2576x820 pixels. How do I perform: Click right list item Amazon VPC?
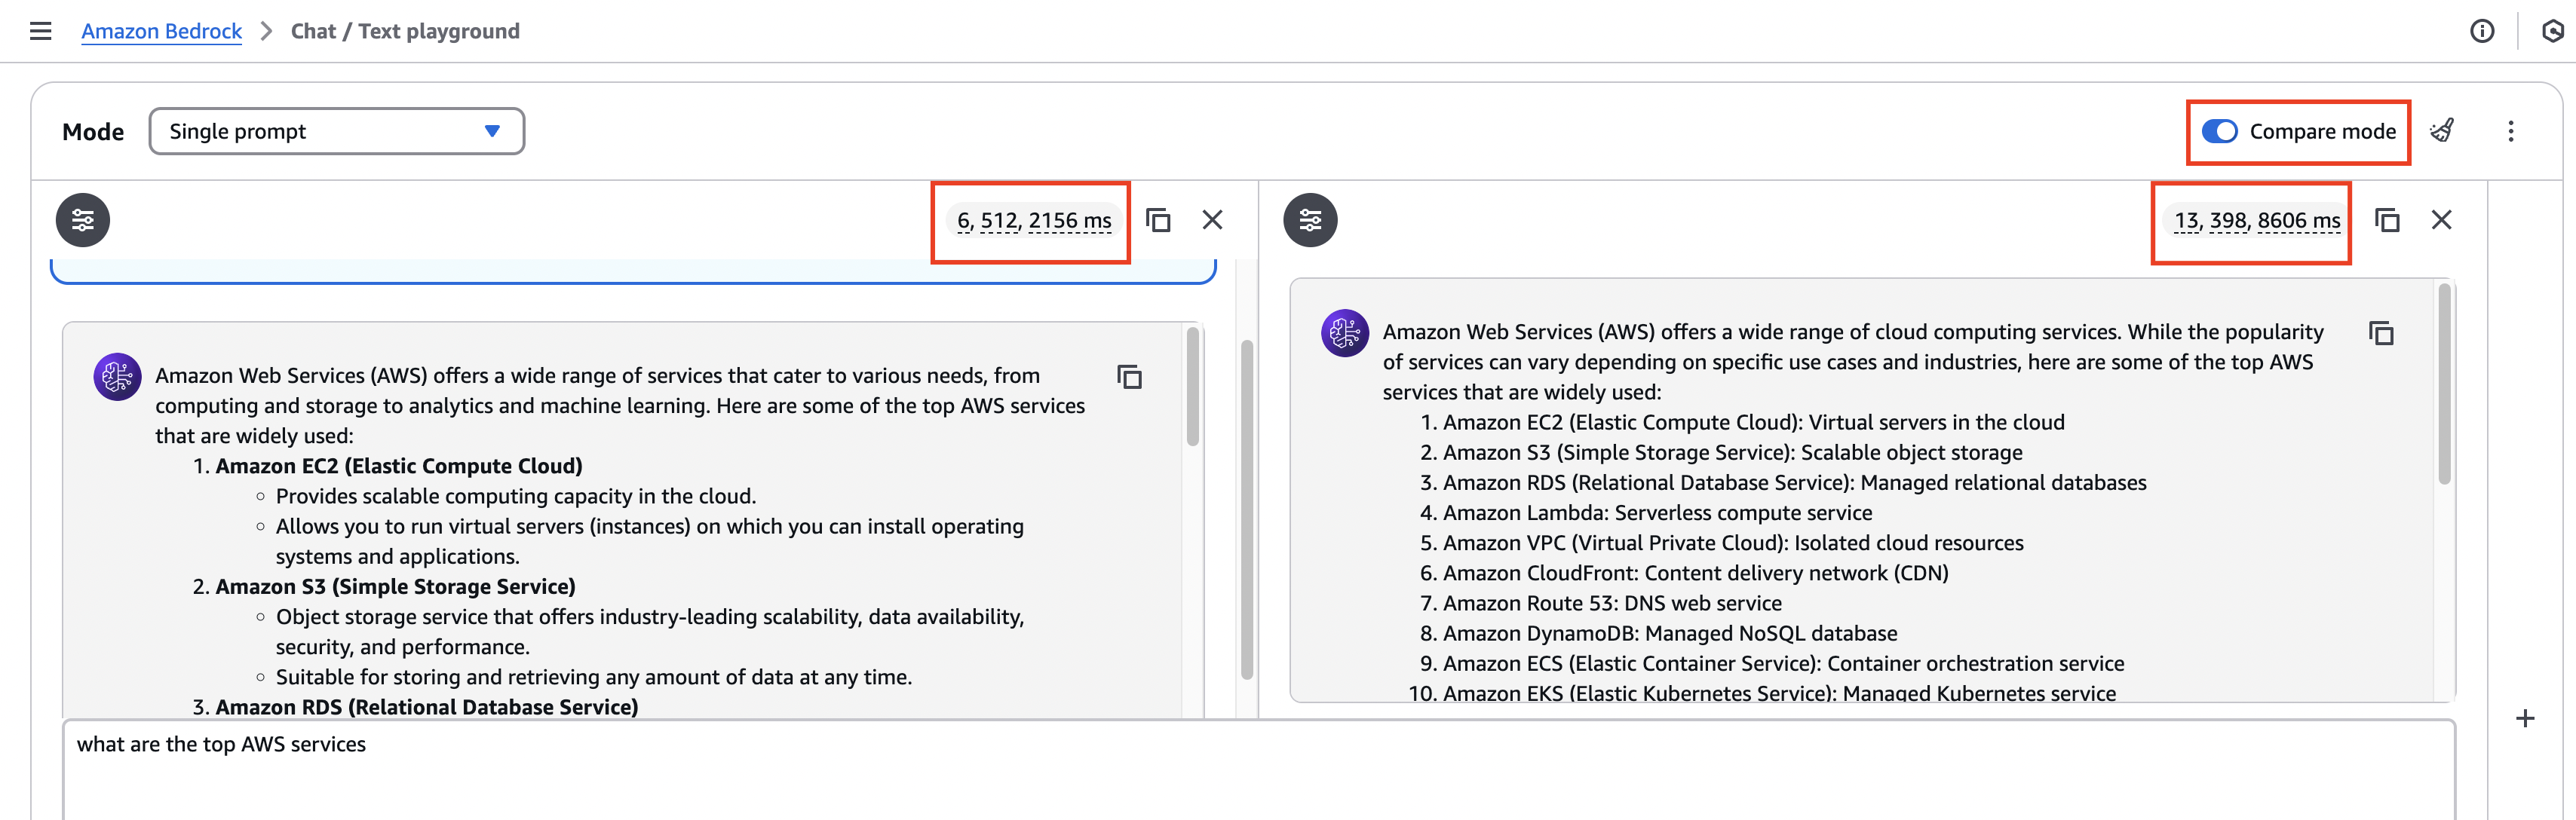(x=1733, y=543)
